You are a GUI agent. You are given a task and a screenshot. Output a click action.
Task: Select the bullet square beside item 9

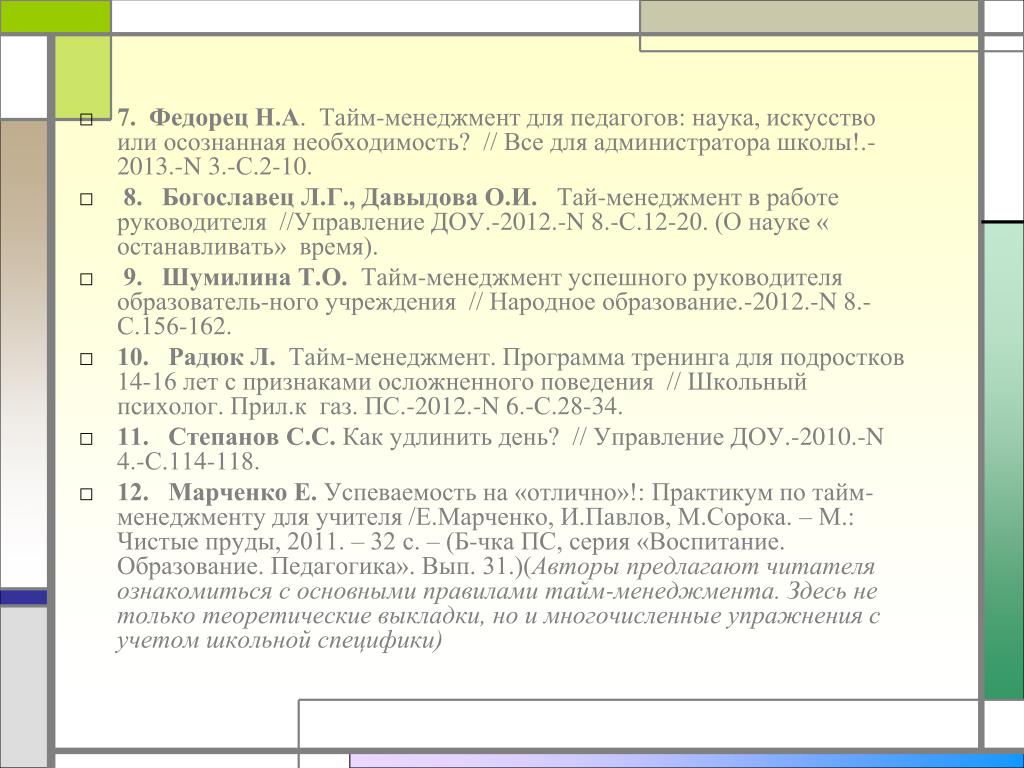(x=86, y=280)
